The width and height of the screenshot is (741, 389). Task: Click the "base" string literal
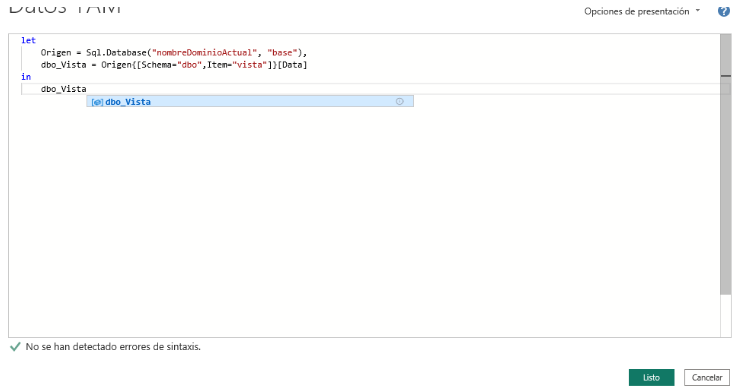(282, 52)
